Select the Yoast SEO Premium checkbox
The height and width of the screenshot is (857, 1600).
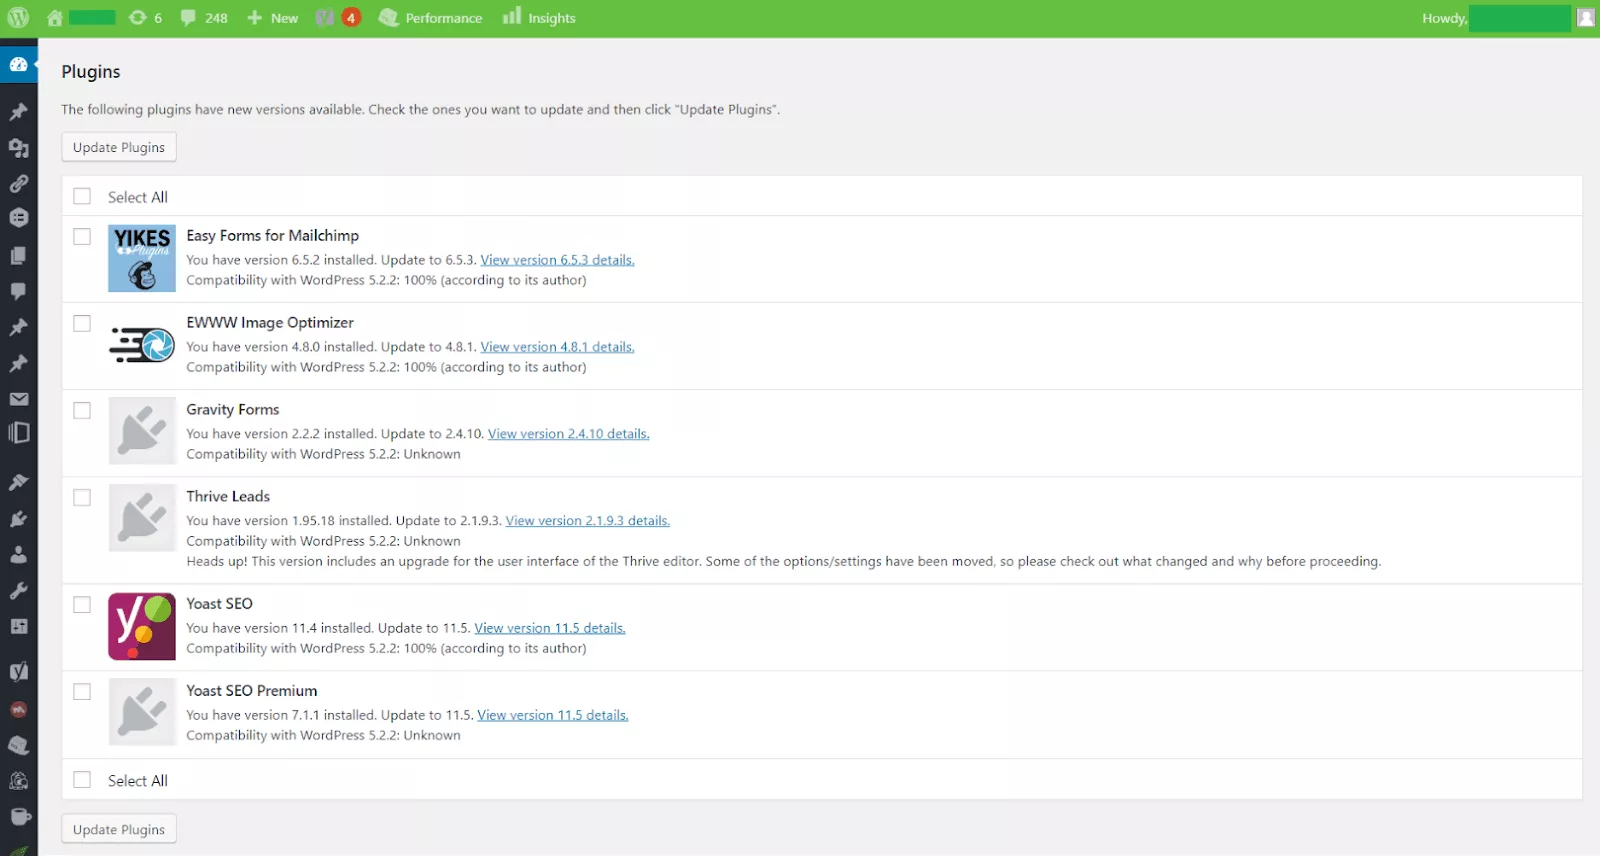pos(82,691)
